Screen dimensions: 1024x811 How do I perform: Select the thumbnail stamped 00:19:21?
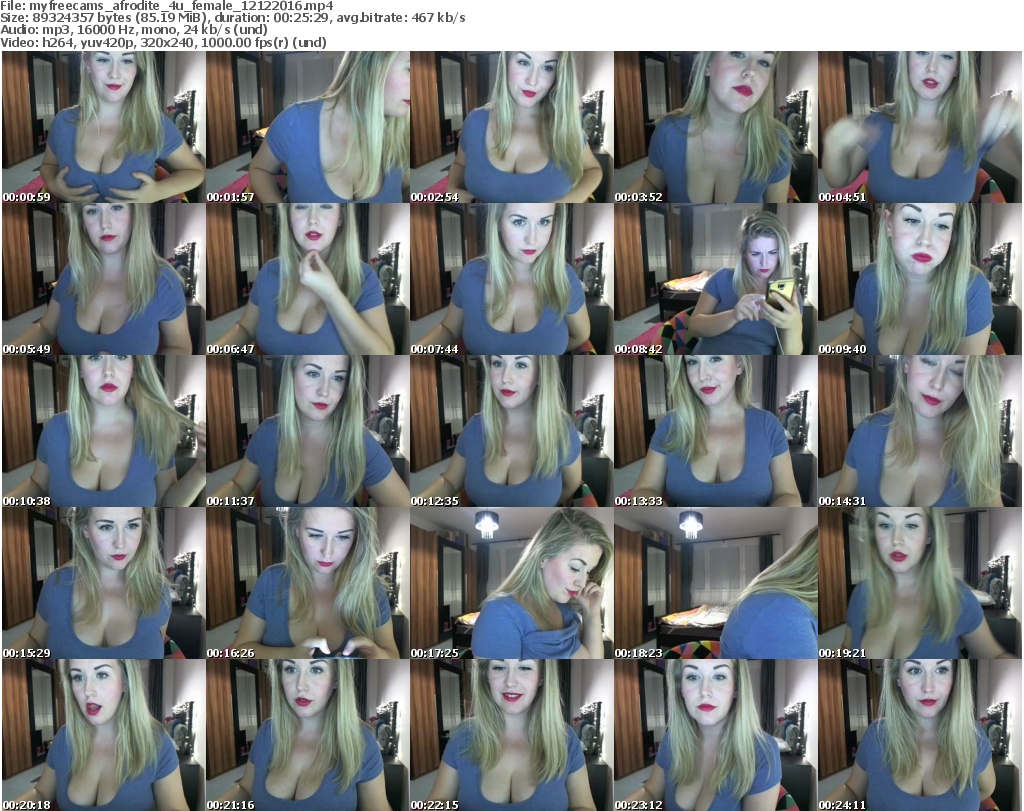[920, 583]
